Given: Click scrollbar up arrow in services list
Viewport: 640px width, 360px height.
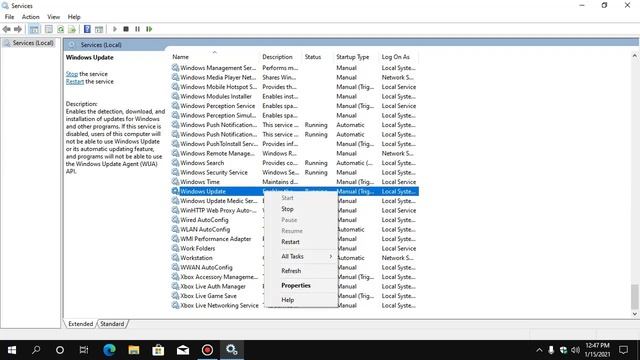Looking at the screenshot, I should tap(635, 56).
